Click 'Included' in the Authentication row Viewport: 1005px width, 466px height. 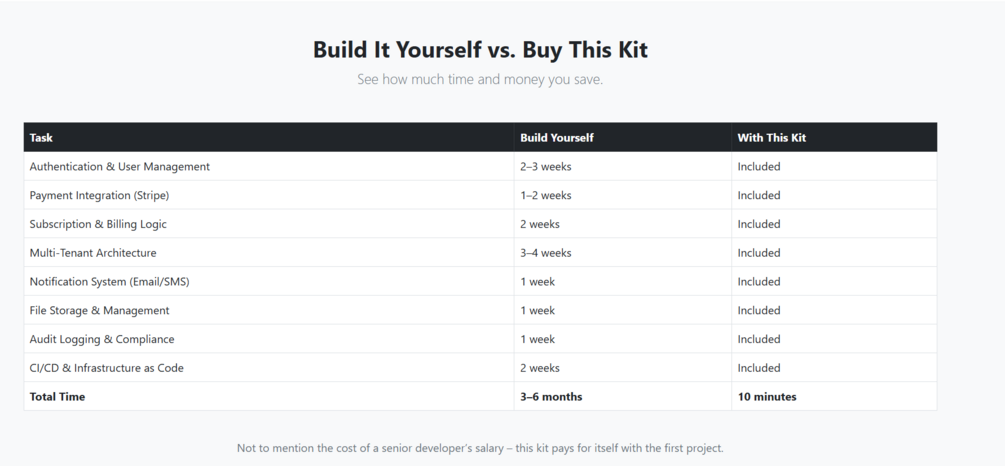[x=759, y=167]
